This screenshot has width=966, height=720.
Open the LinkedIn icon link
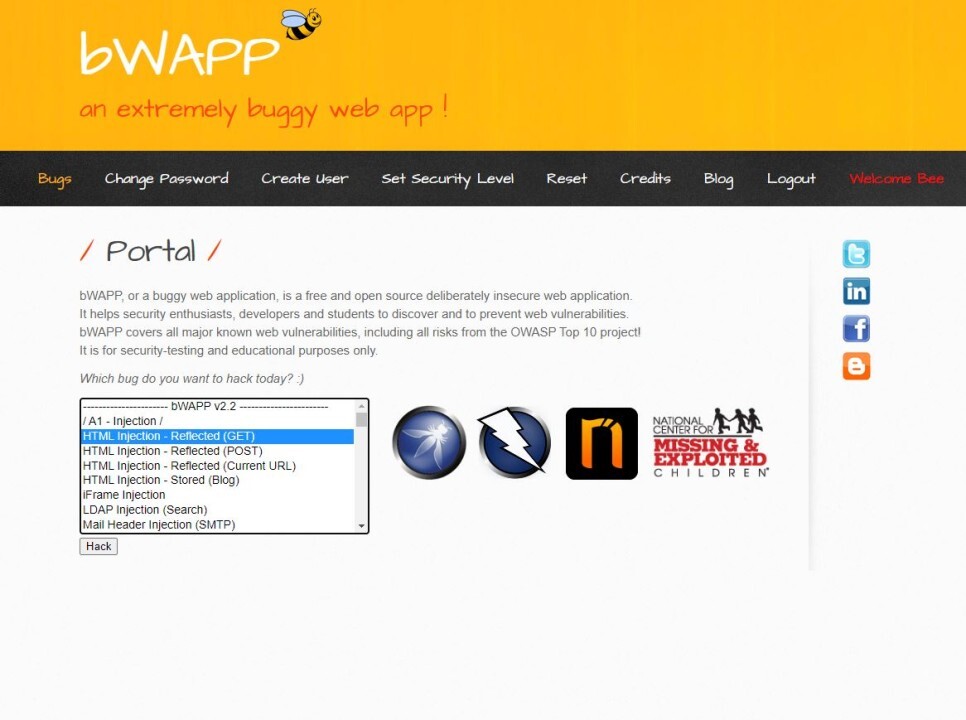pos(856,291)
